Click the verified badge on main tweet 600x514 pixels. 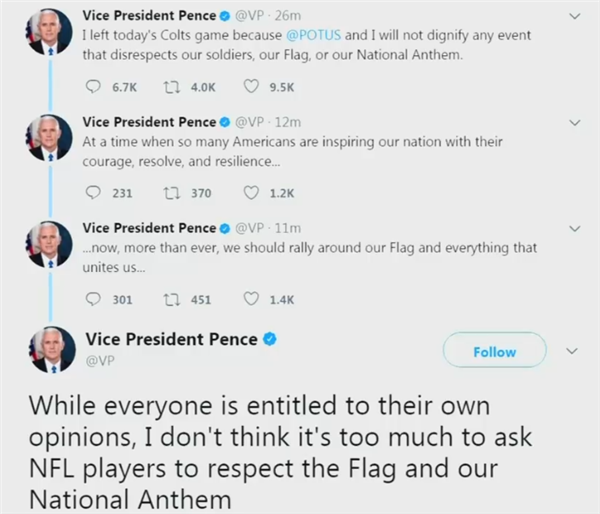point(270,340)
